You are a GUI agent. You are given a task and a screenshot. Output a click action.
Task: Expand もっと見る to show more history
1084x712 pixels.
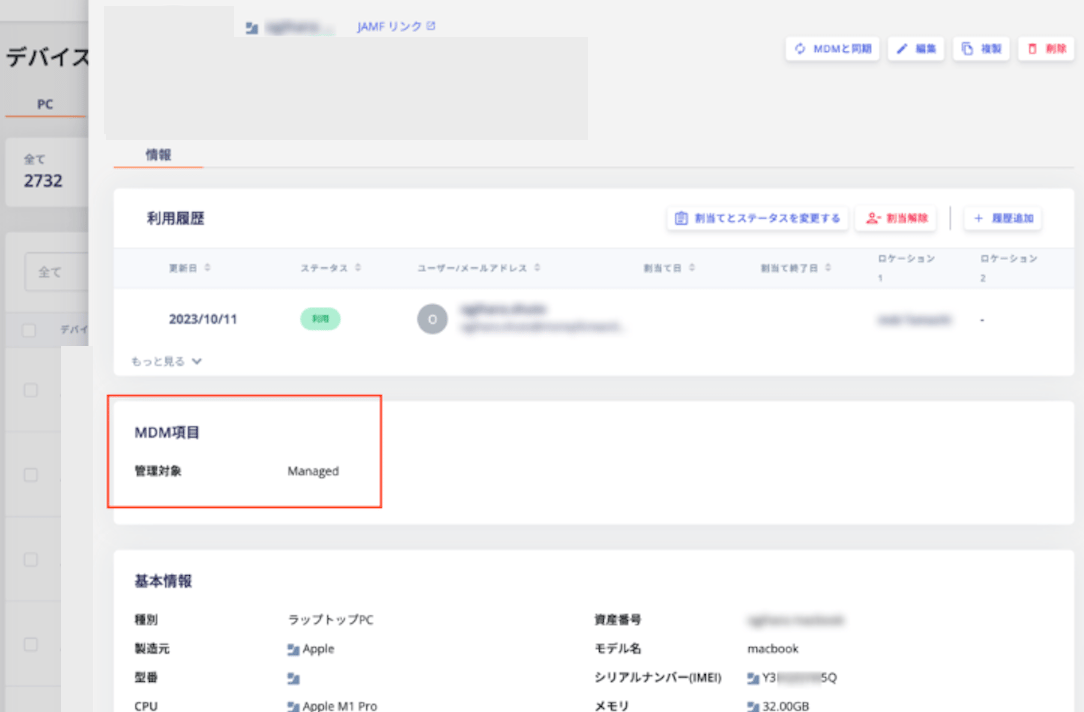tap(167, 361)
